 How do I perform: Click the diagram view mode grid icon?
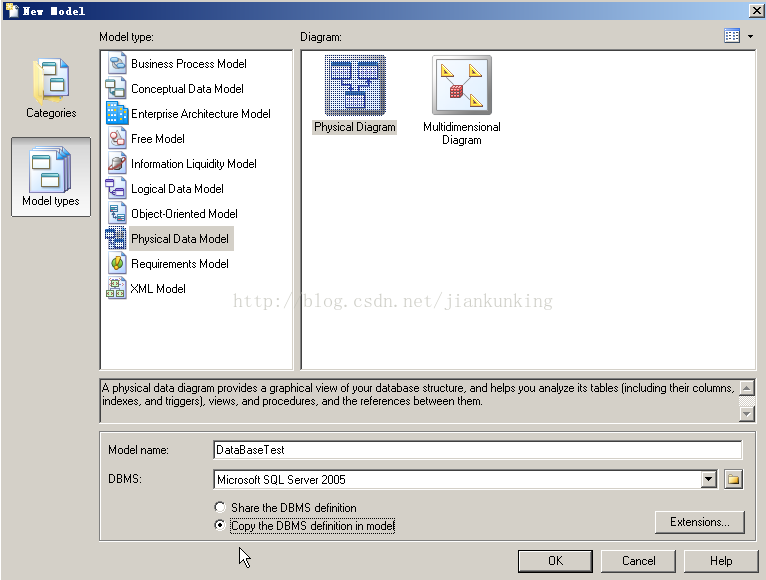pyautogui.click(x=732, y=36)
